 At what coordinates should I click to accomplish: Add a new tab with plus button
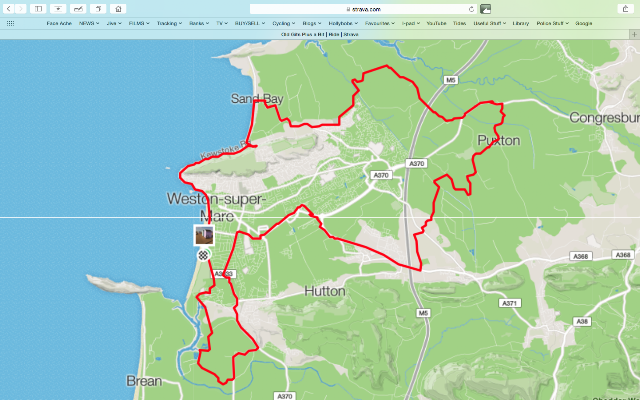[635, 35]
